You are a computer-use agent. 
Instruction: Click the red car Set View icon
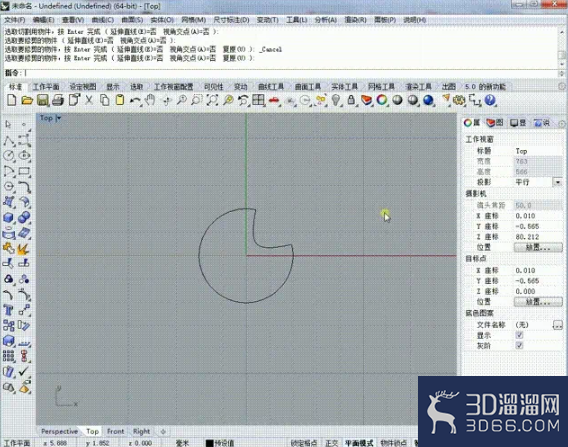[x=274, y=101]
